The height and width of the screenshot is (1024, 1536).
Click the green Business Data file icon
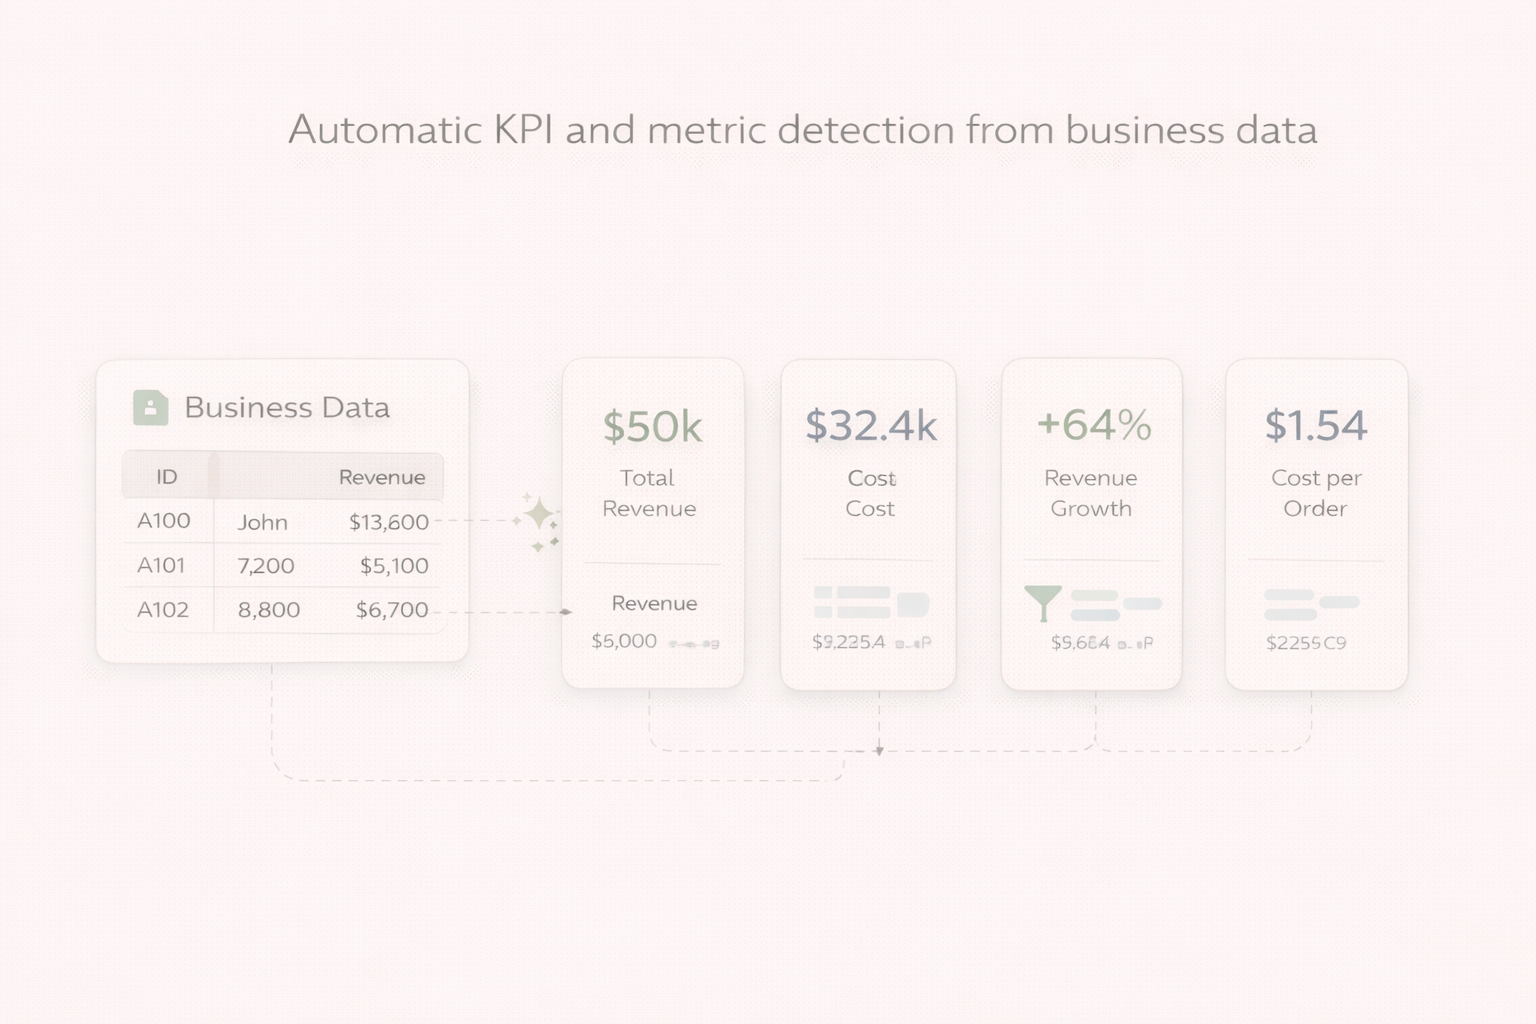tap(150, 407)
